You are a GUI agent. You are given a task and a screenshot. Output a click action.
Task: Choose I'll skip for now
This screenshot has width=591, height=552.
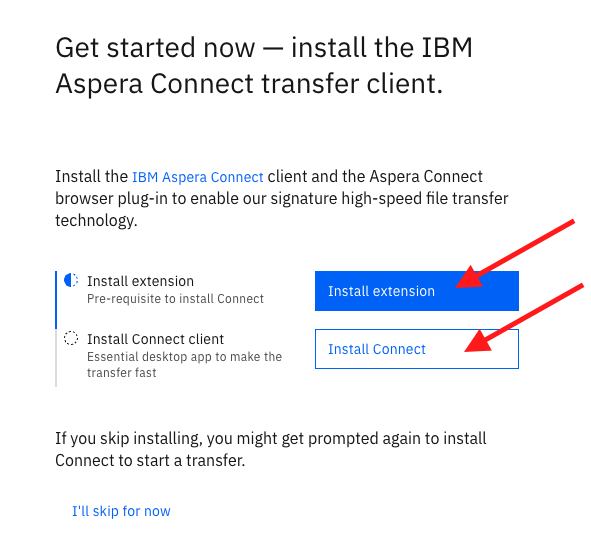click(121, 511)
